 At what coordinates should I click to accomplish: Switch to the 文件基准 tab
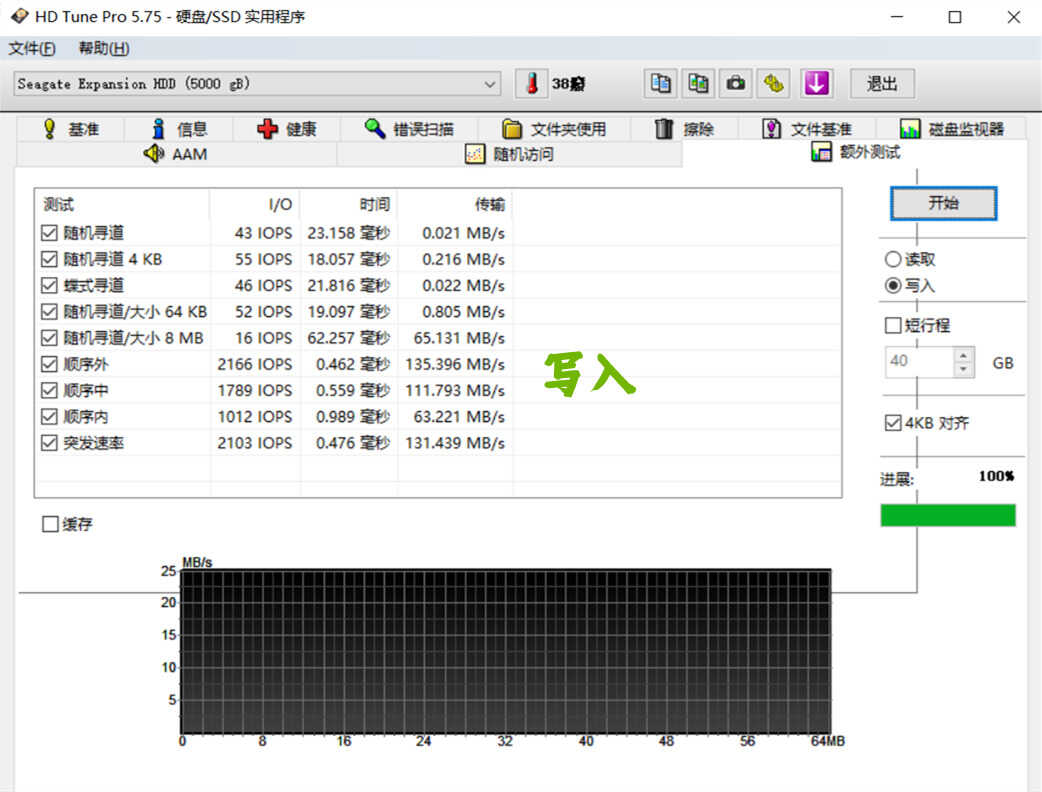pyautogui.click(x=807, y=129)
